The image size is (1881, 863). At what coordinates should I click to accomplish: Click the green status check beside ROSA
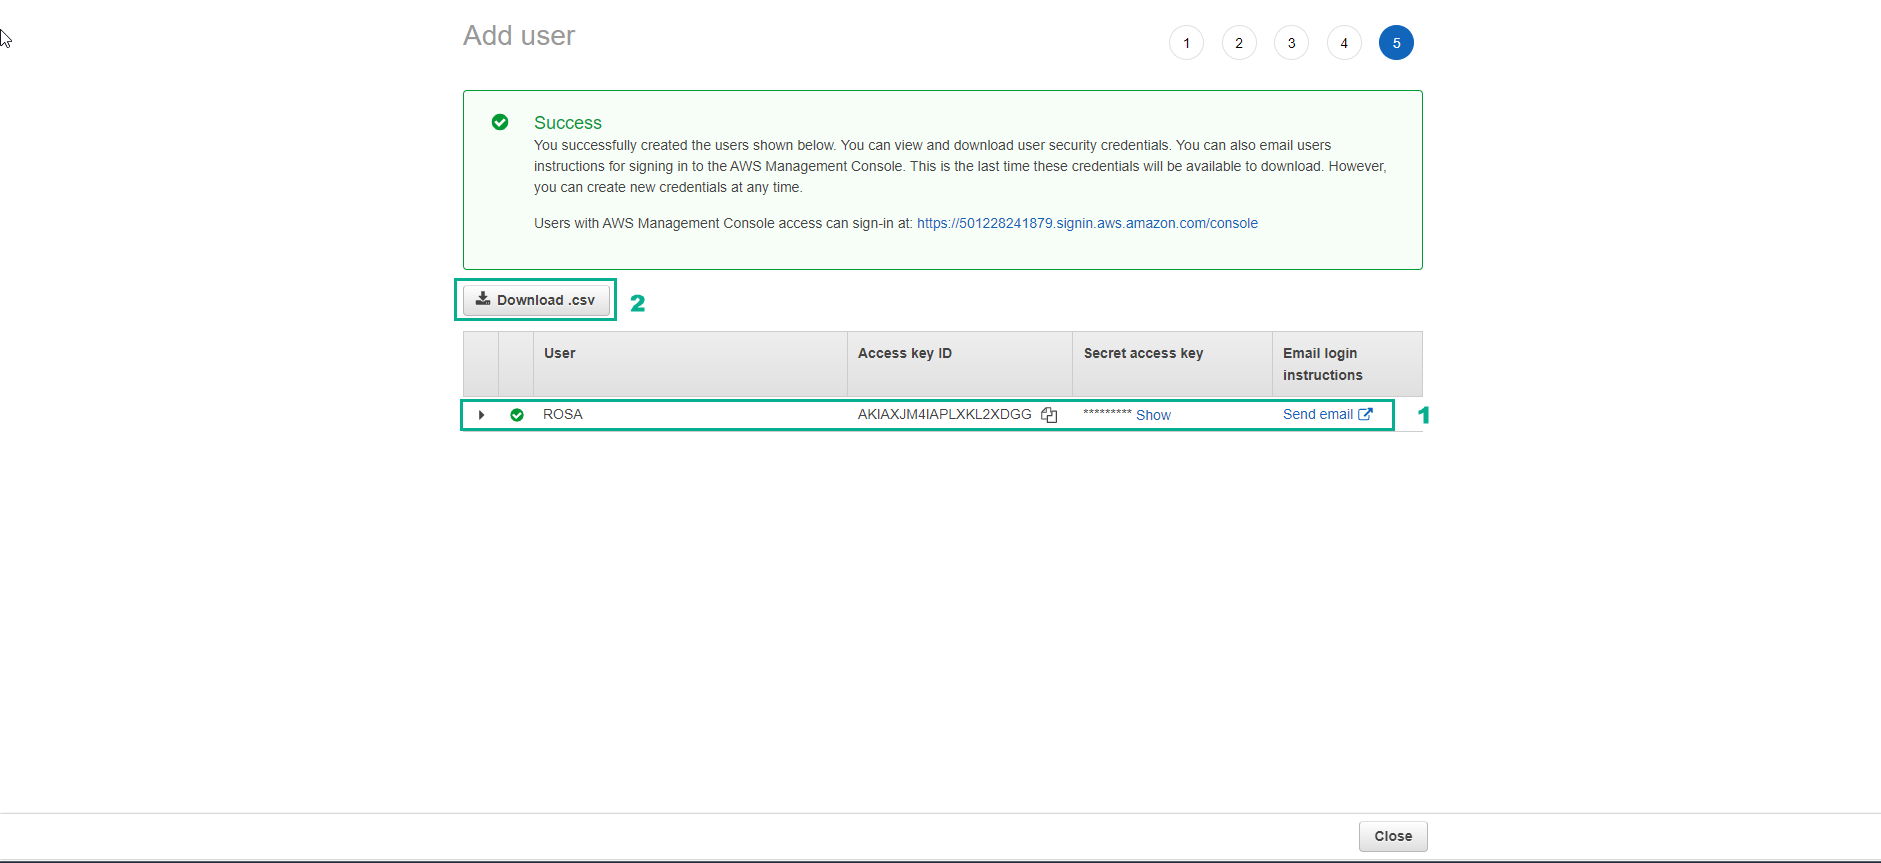(517, 415)
